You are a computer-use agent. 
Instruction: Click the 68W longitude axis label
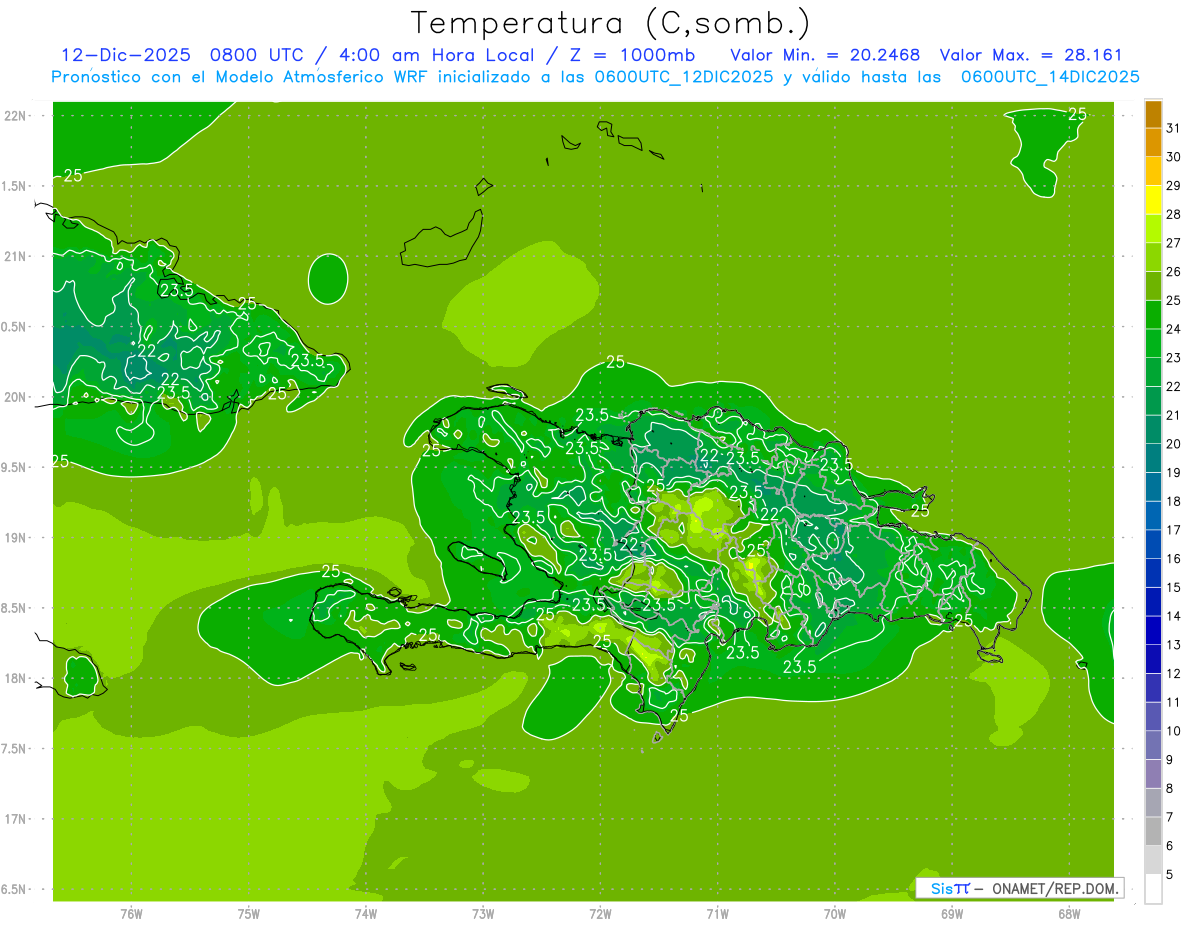[1069, 913]
